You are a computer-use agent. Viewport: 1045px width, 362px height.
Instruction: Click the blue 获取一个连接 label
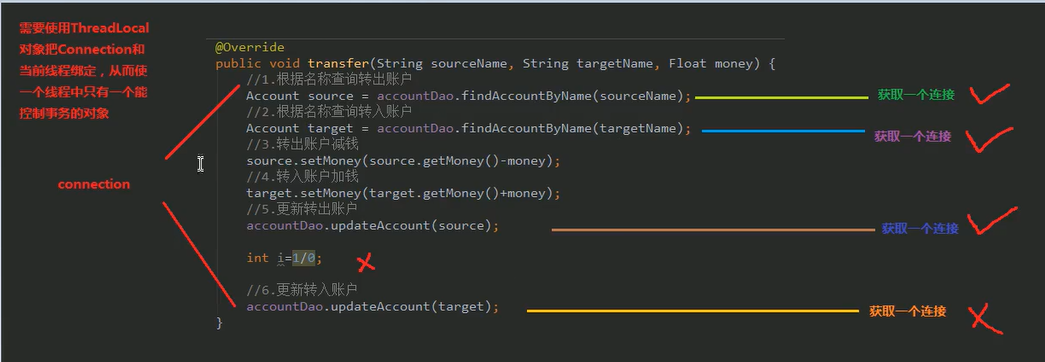pyautogui.click(x=920, y=228)
